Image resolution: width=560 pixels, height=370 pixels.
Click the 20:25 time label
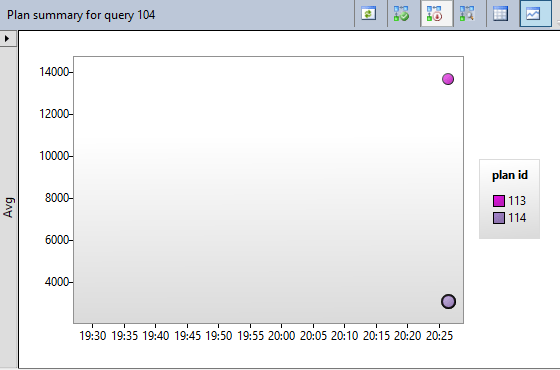coord(439,336)
